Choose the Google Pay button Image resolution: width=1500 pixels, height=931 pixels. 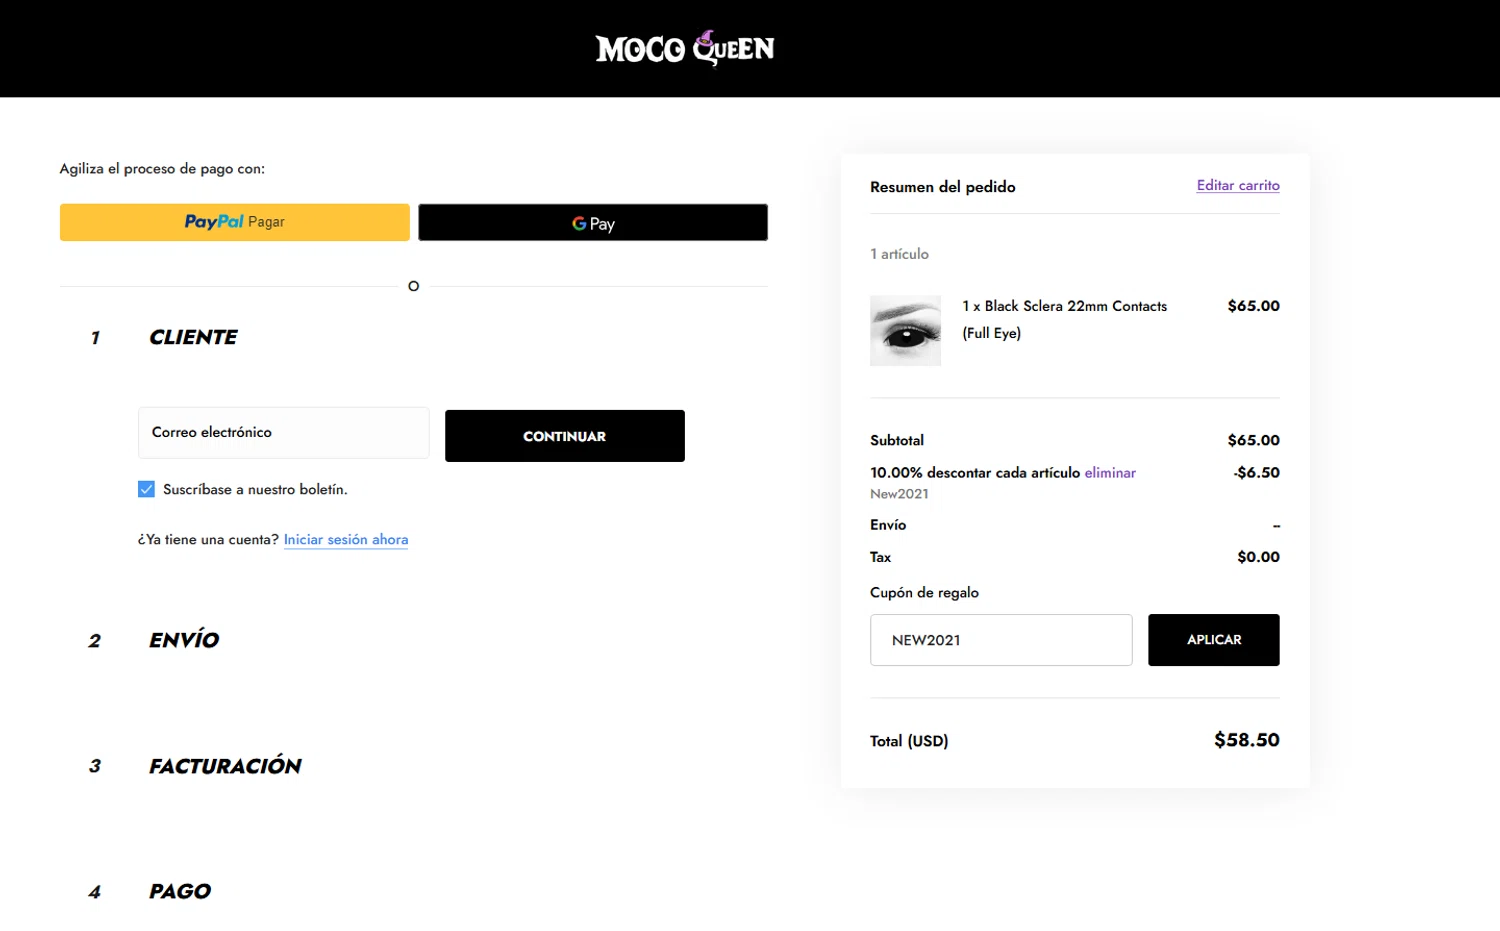(x=593, y=223)
